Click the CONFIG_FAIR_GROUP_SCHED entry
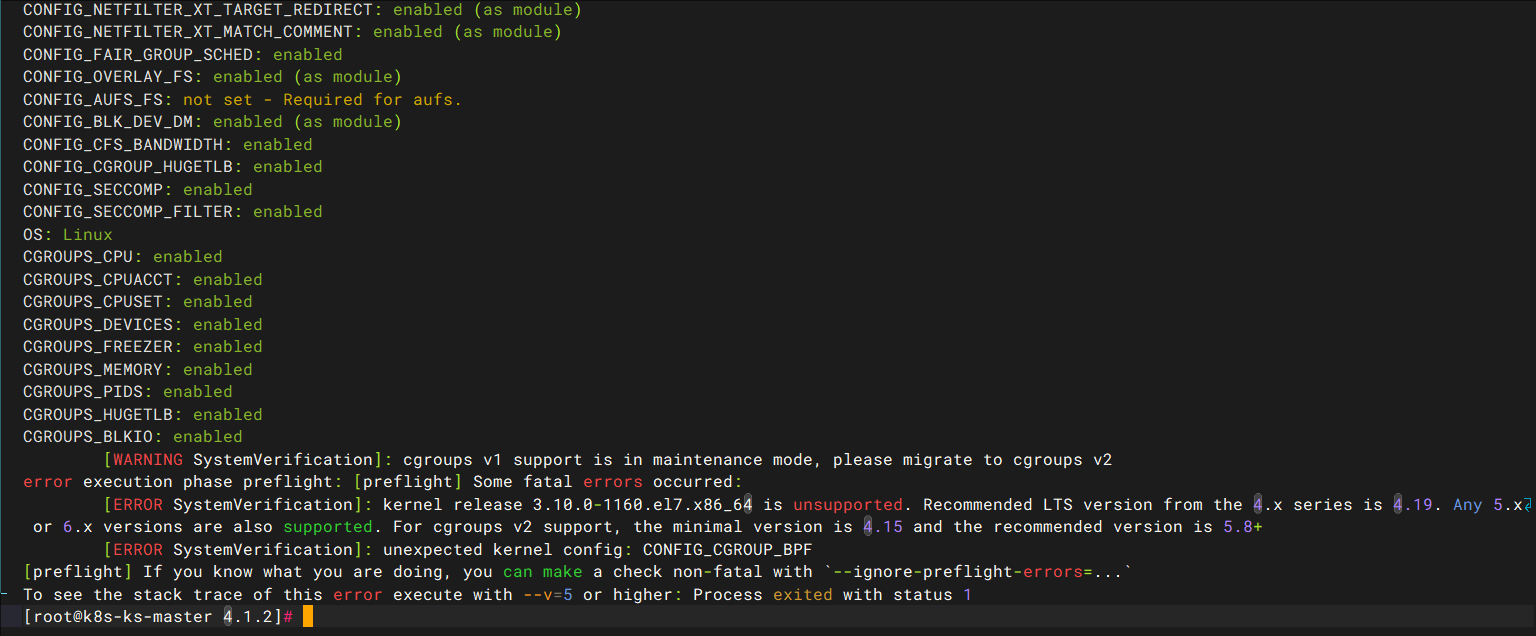The height and width of the screenshot is (636, 1536). [183, 55]
